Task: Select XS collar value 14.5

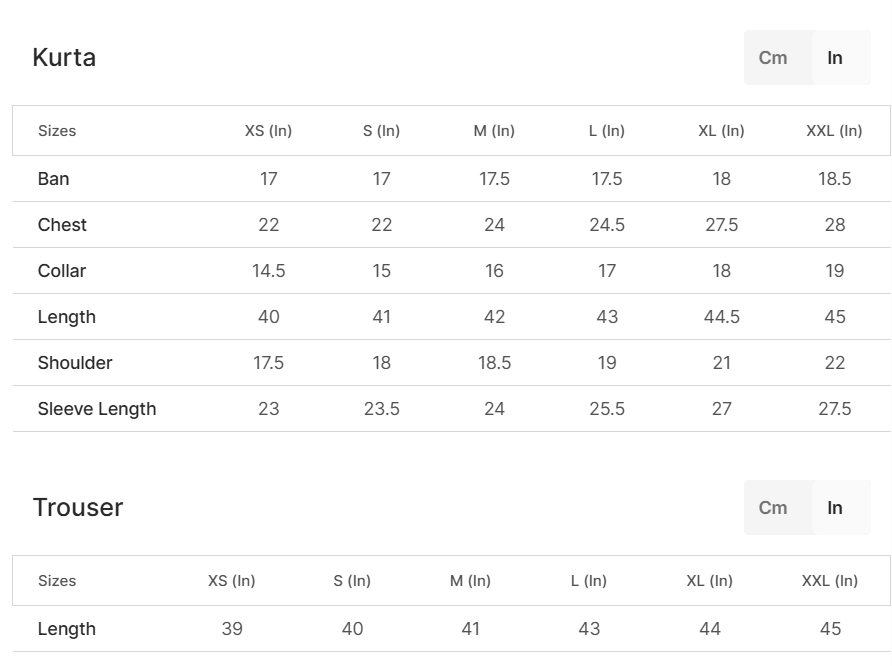Action: click(269, 271)
